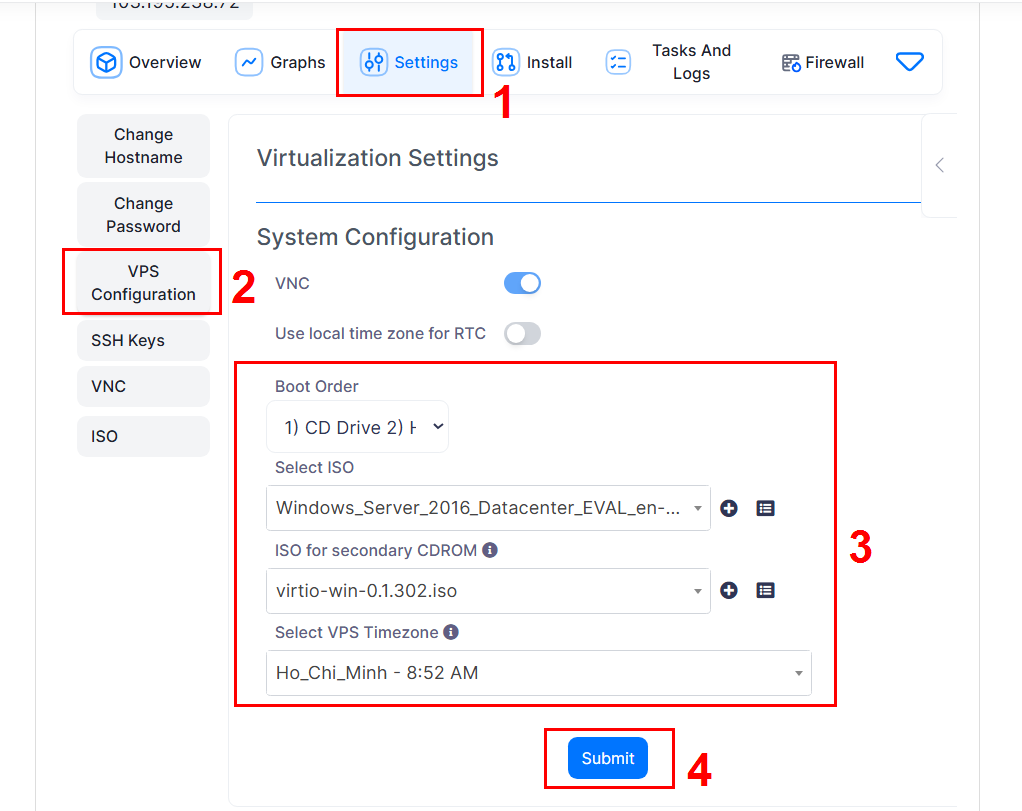Open SSH Keys in sidebar
The height and width of the screenshot is (811, 1022).
coord(143,340)
